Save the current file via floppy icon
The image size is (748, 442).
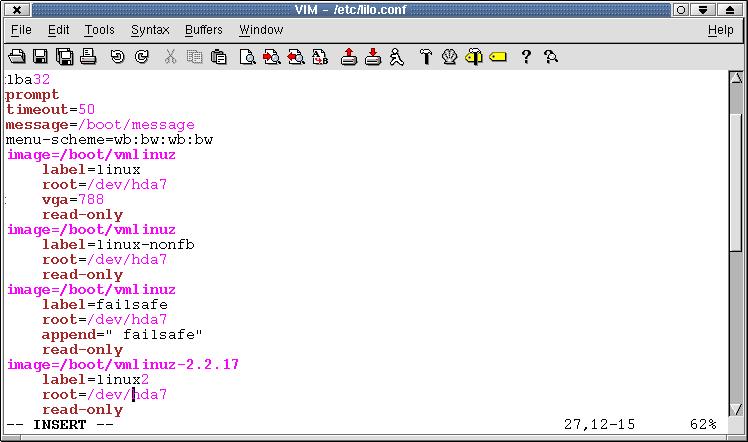(41, 56)
